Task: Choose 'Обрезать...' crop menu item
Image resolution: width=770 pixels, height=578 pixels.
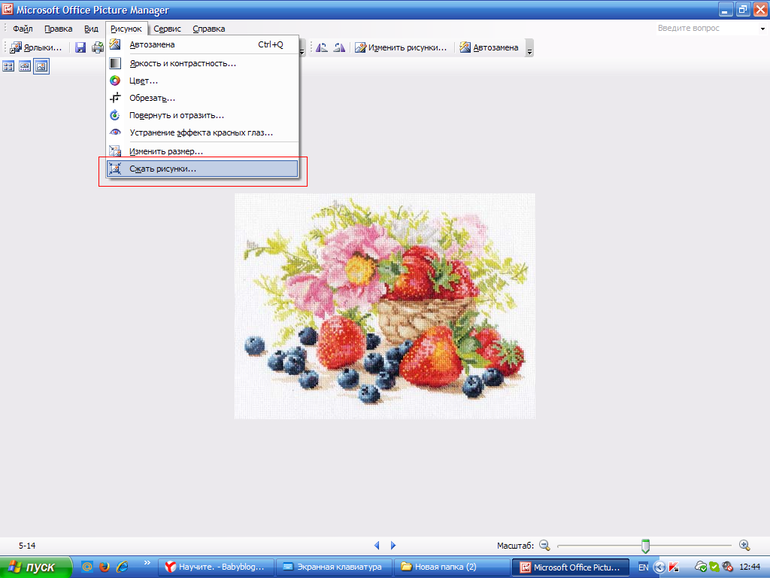Action: pos(152,98)
